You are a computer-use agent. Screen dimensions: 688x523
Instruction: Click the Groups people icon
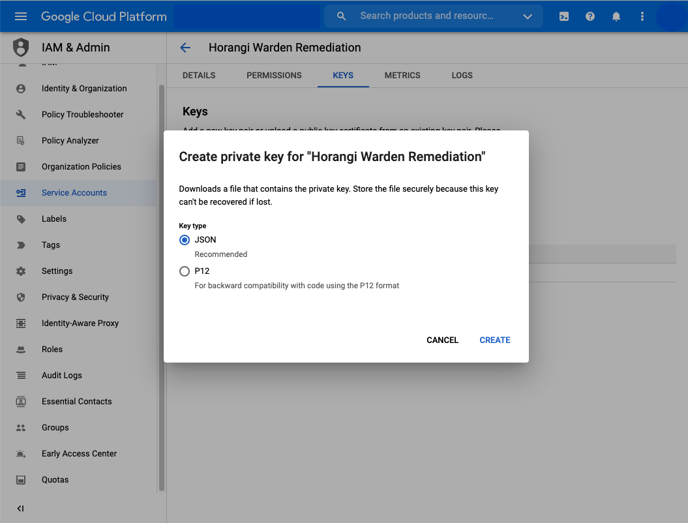click(x=21, y=428)
